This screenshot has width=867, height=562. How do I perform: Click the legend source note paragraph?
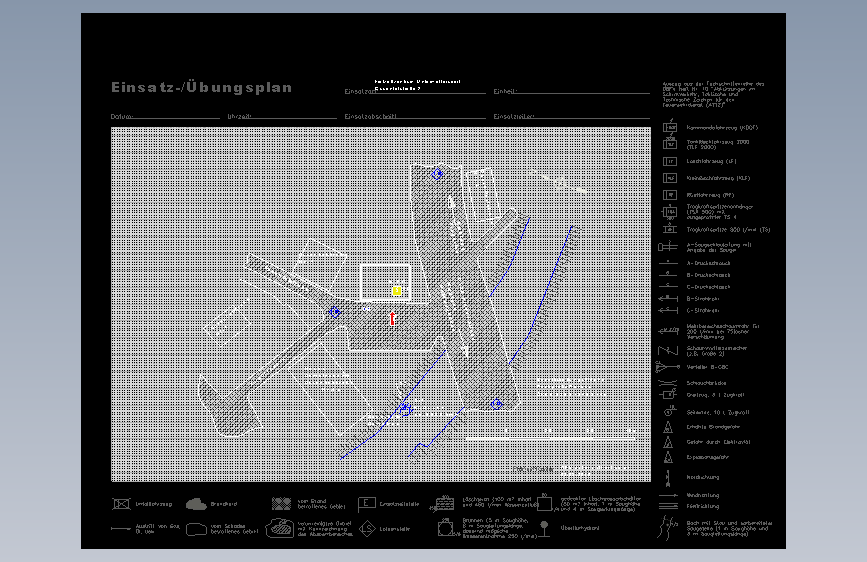(x=713, y=94)
